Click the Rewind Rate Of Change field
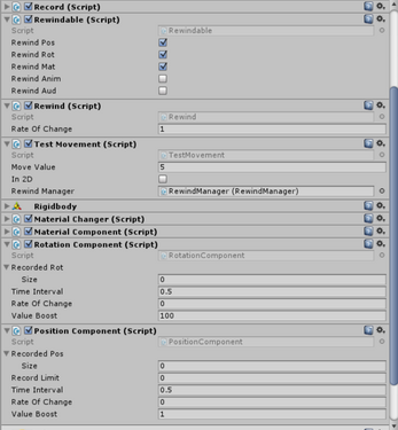398x430 pixels. point(272,129)
